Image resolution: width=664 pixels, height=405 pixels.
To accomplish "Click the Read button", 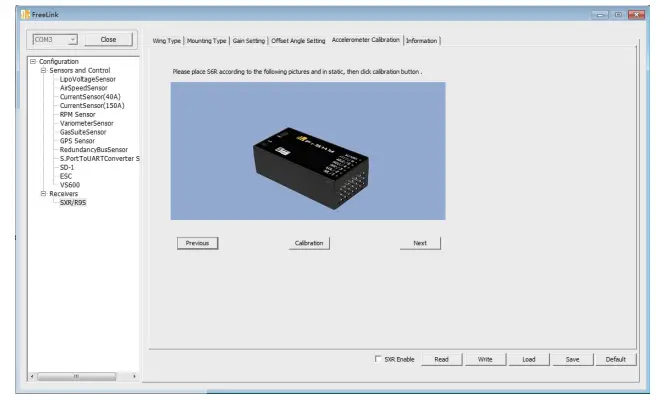I will tap(441, 359).
